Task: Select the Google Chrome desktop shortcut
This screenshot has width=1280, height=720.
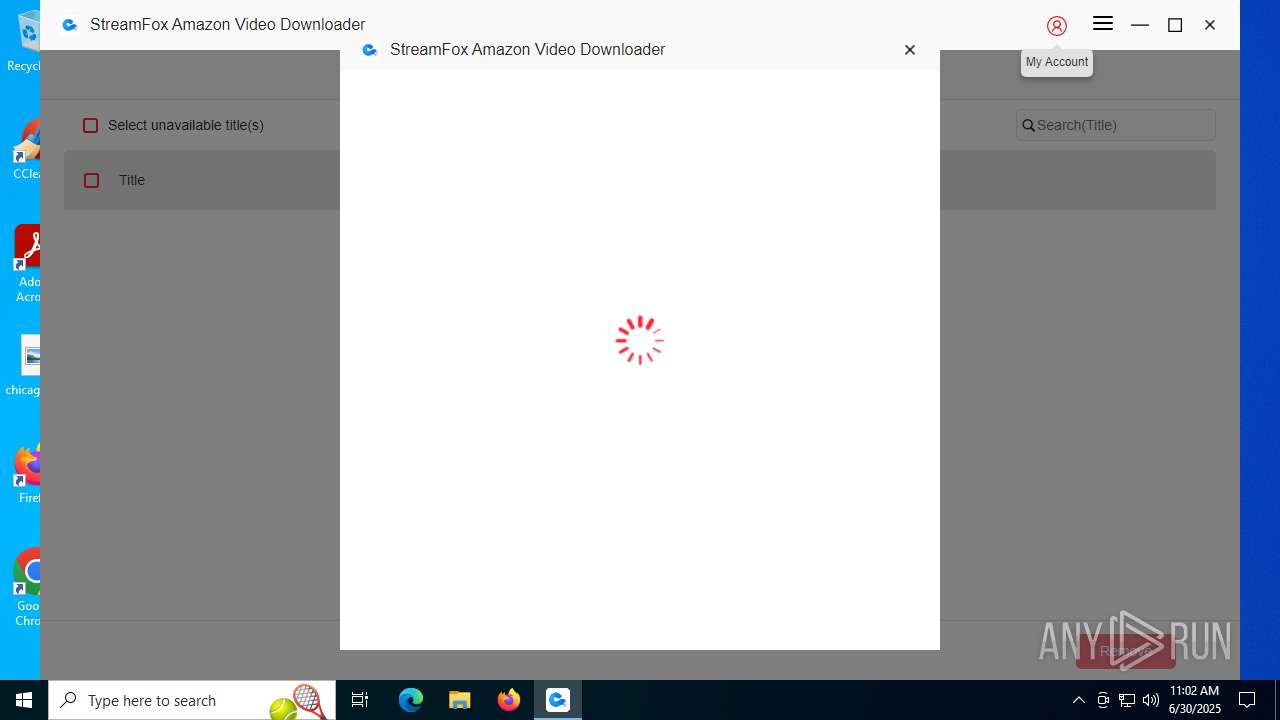Action: tap(27, 588)
